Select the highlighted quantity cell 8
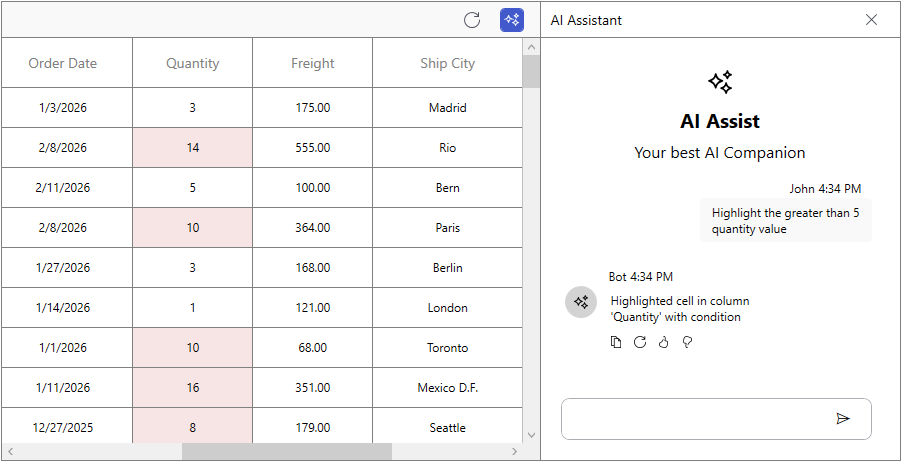Image resolution: width=902 pixels, height=462 pixels. pyautogui.click(x=193, y=426)
